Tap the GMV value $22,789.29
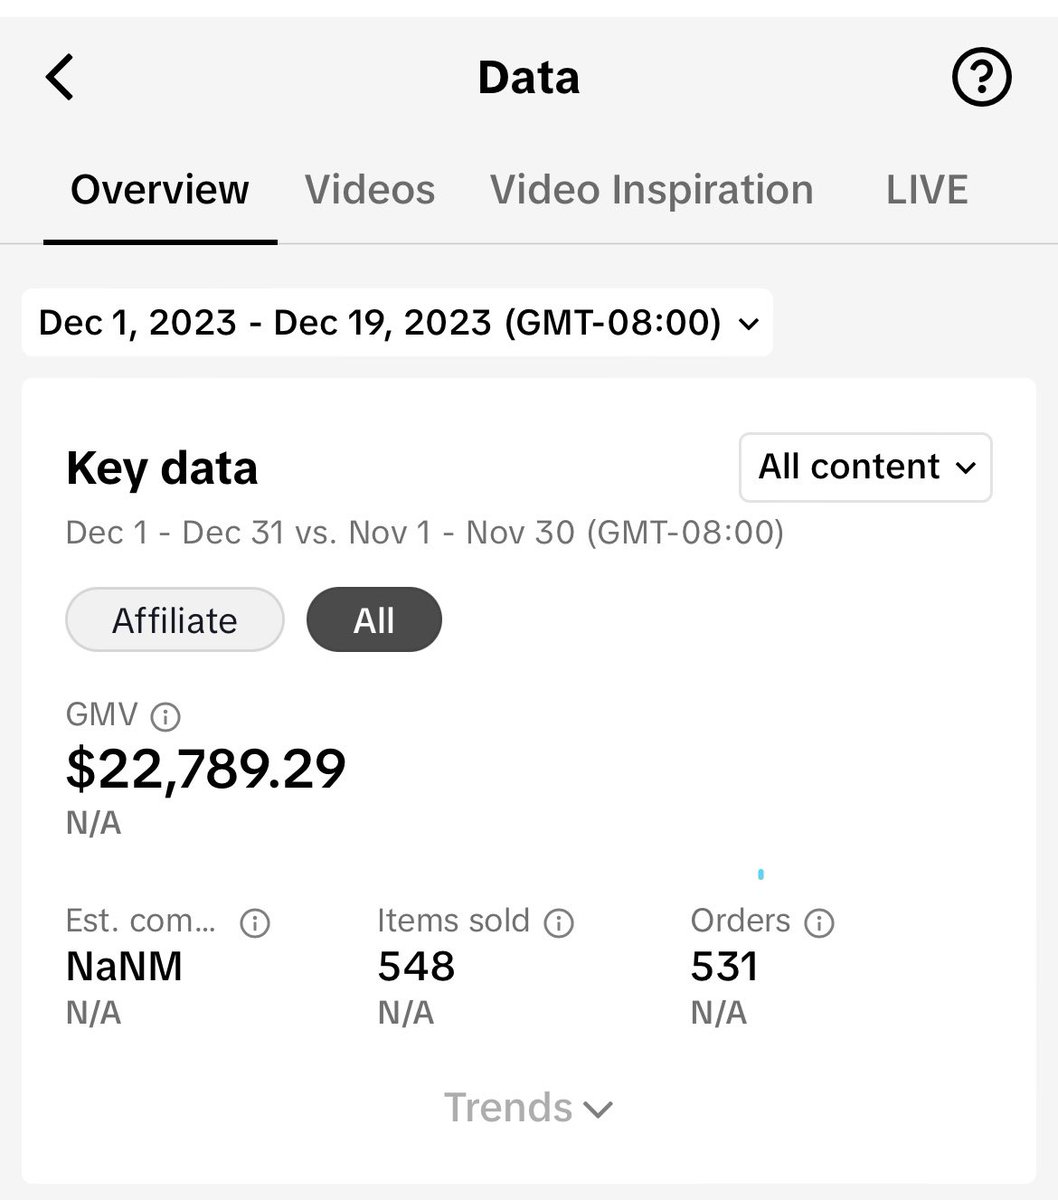 206,768
